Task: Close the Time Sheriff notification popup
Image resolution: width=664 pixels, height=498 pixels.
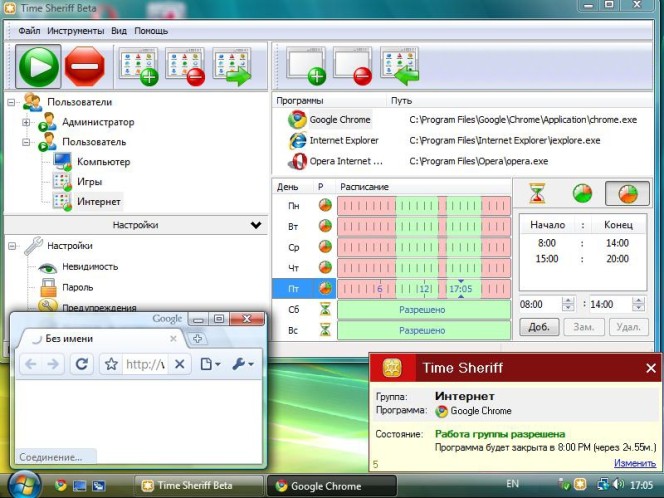Action: [x=651, y=368]
